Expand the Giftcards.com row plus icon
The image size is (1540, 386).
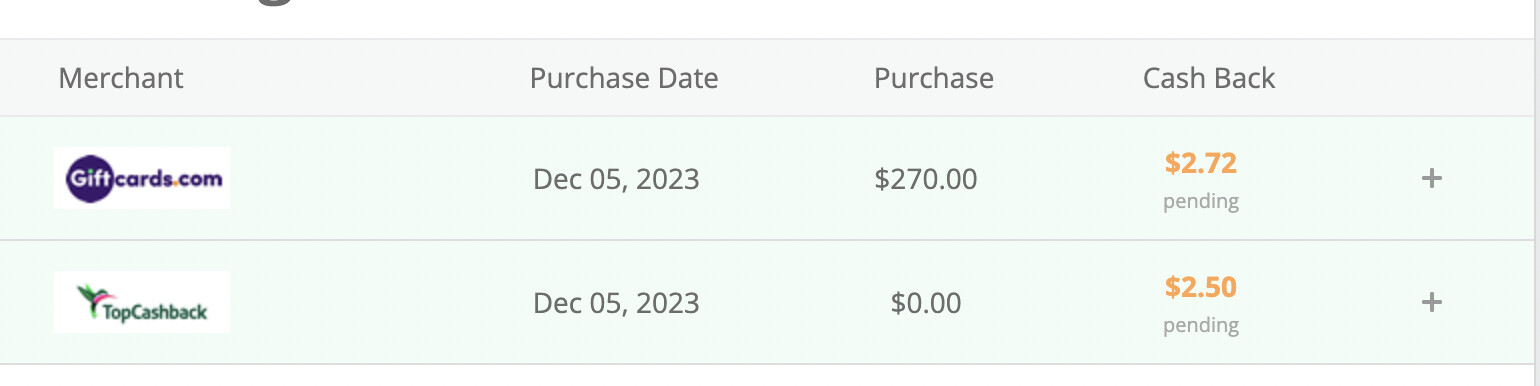pos(1432,178)
